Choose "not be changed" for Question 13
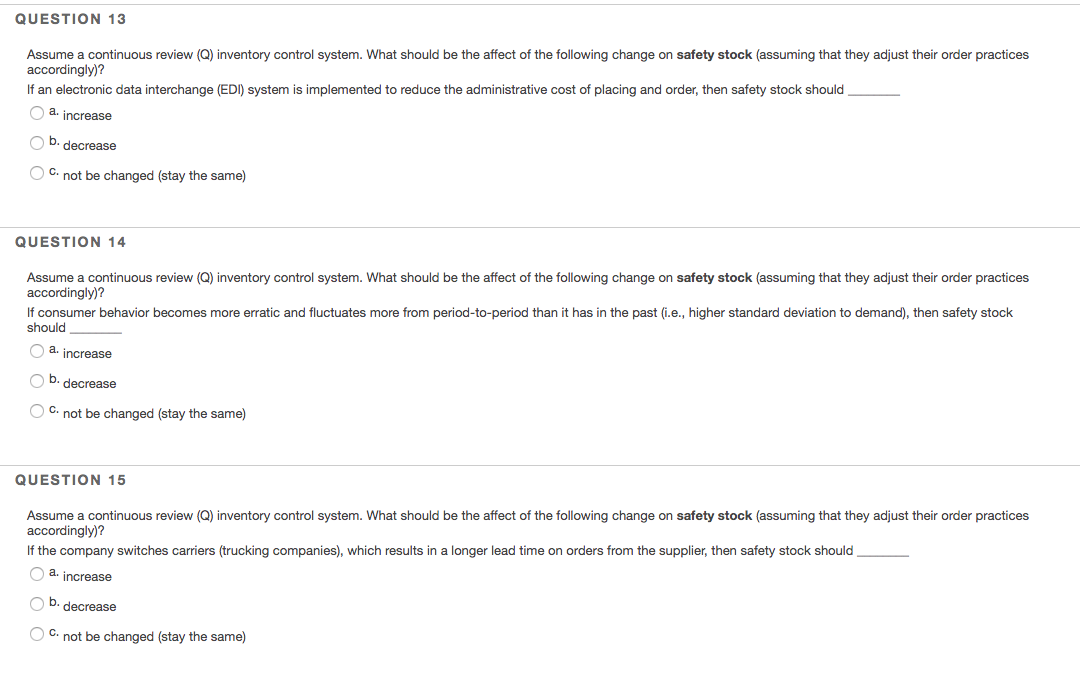The image size is (1080, 678). pyautogui.click(x=36, y=172)
